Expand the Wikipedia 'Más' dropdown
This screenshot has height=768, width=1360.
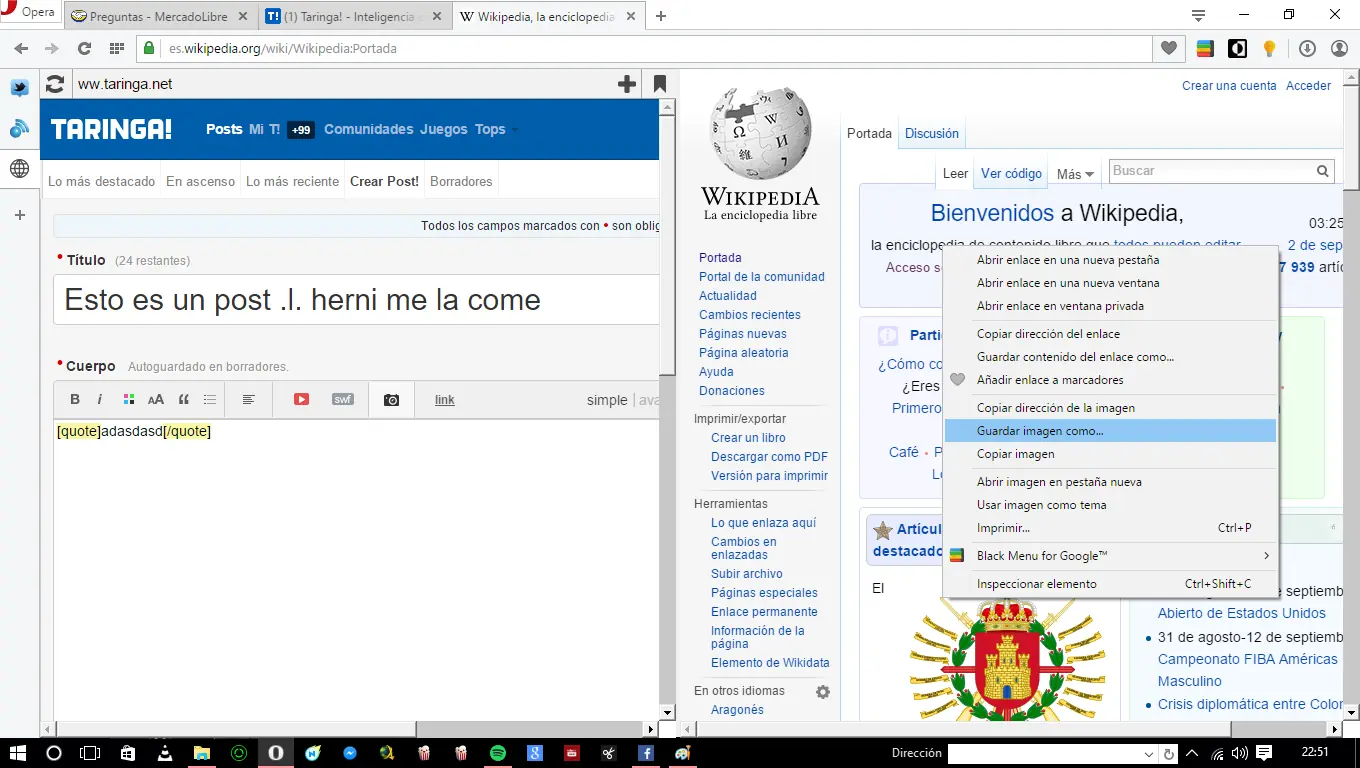(x=1076, y=174)
